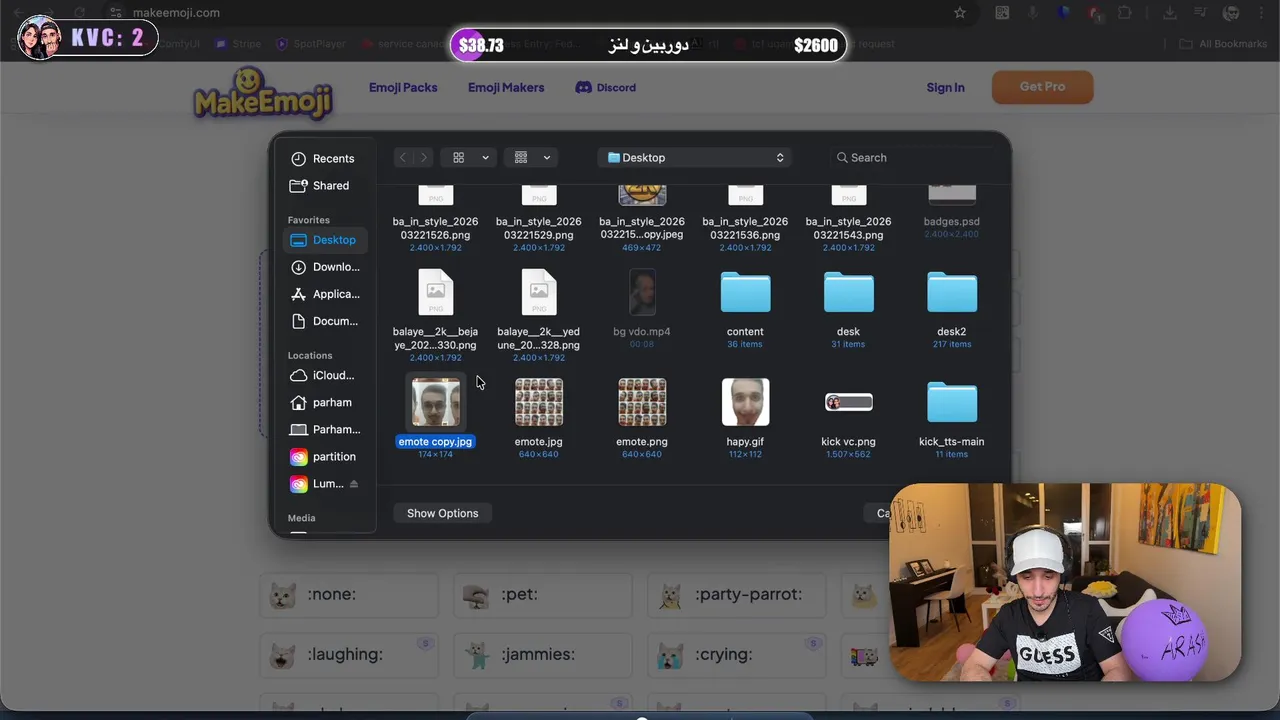Select ba_in_style_2026 03221529.png file name
The image size is (1280, 720).
pyautogui.click(x=538, y=228)
